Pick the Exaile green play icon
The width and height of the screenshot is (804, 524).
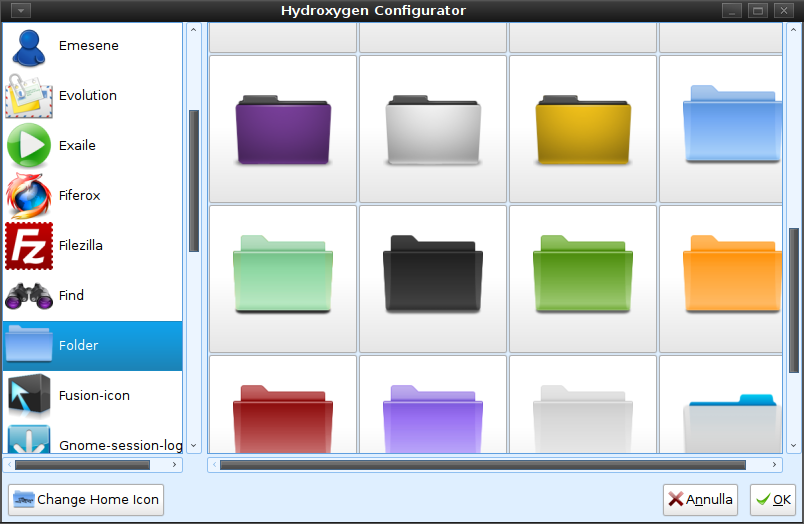pyautogui.click(x=29, y=146)
